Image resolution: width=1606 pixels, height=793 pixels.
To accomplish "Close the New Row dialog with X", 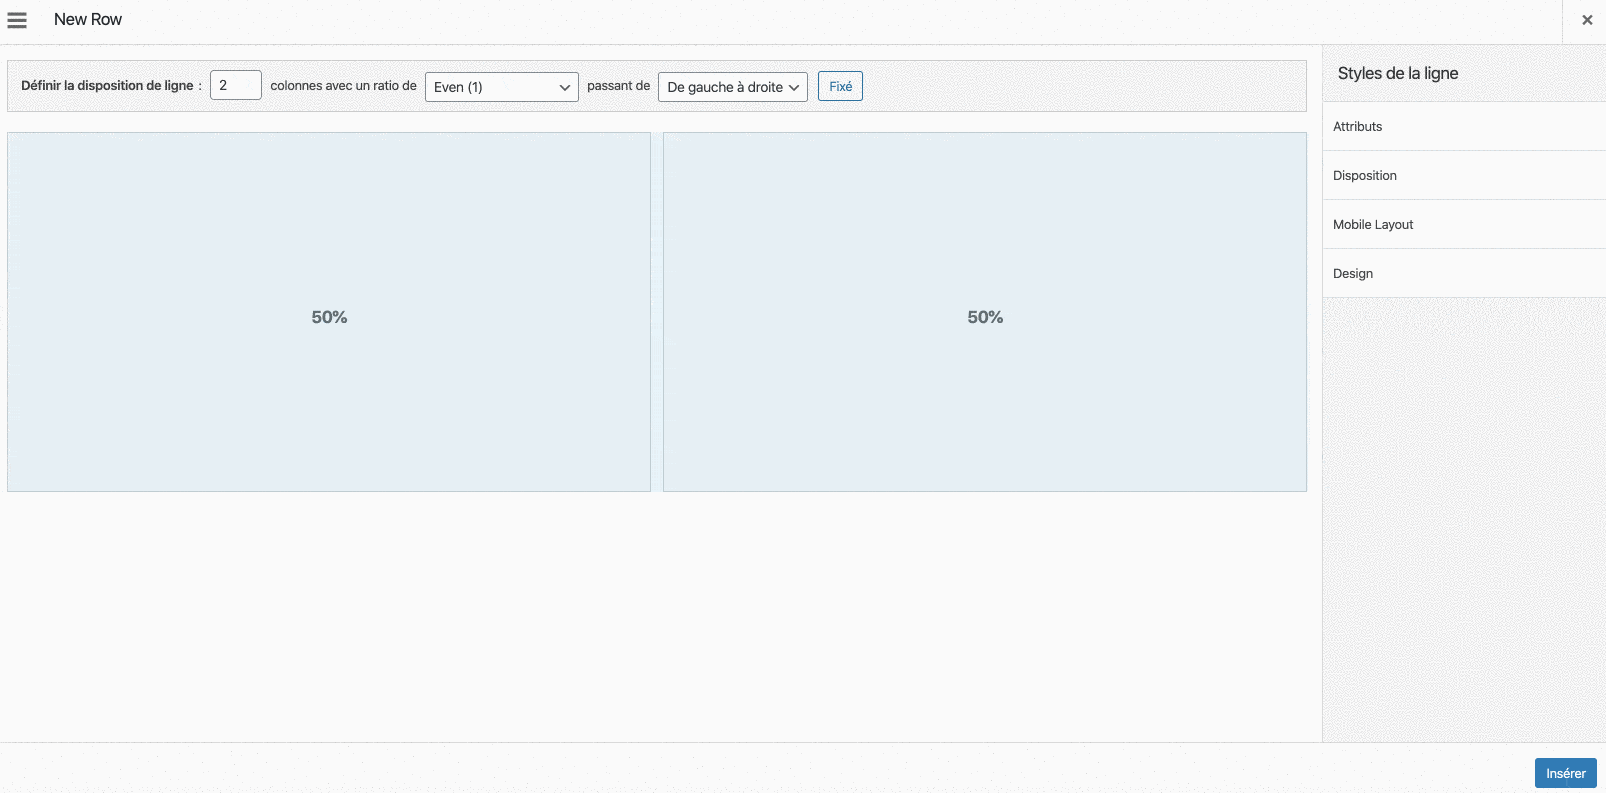I will pos(1586,20).
